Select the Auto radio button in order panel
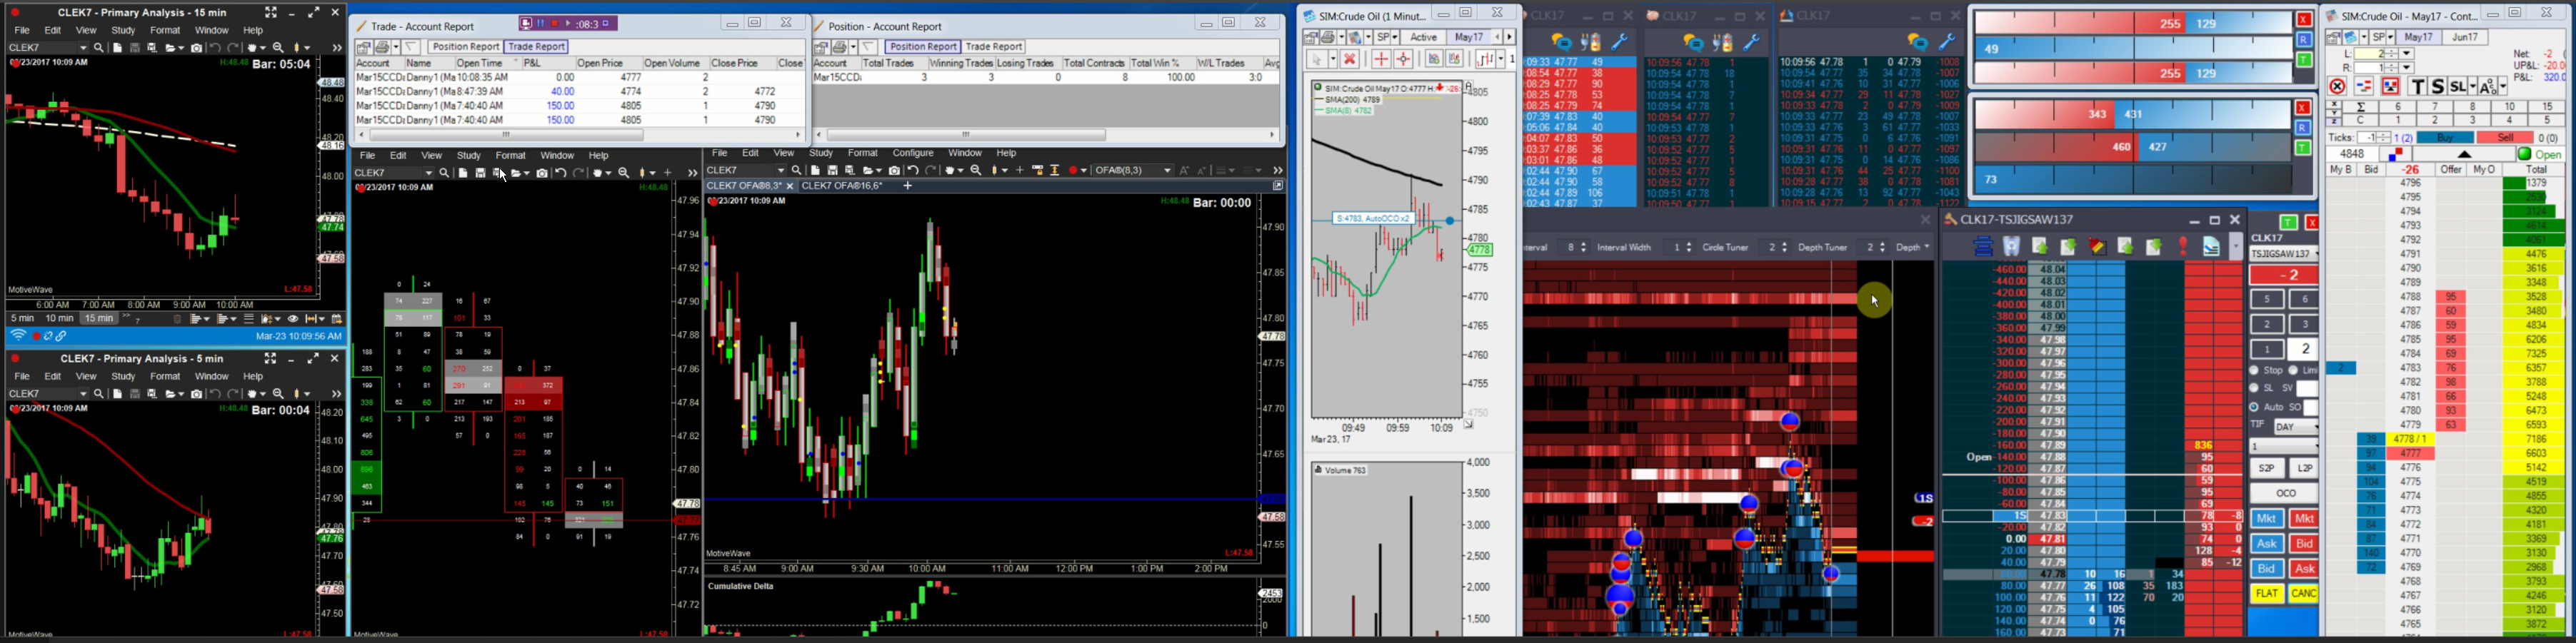This screenshot has height=643, width=2576. [2254, 408]
